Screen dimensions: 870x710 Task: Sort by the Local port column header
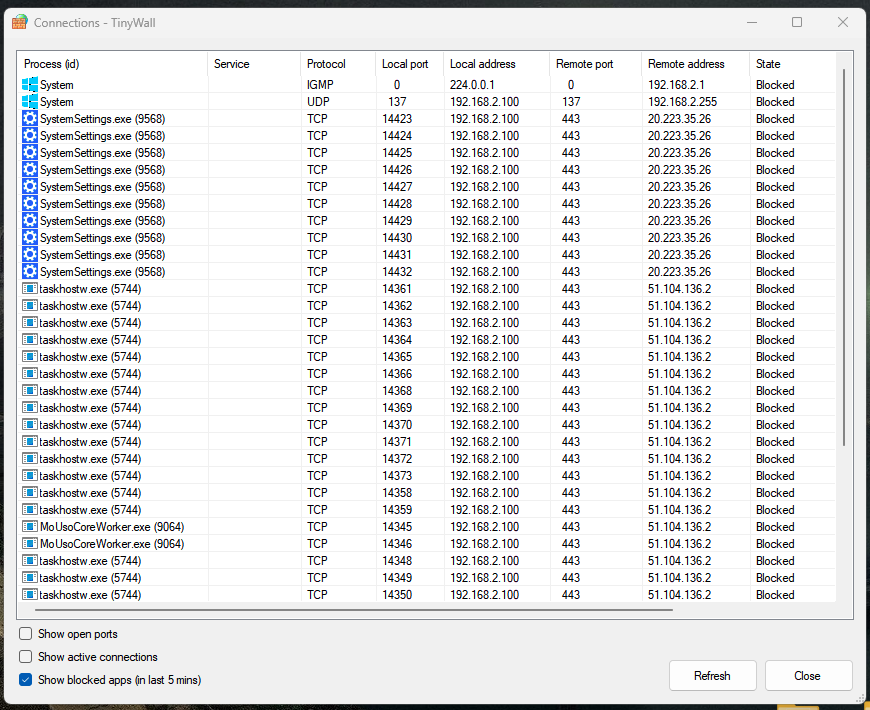click(x=409, y=64)
